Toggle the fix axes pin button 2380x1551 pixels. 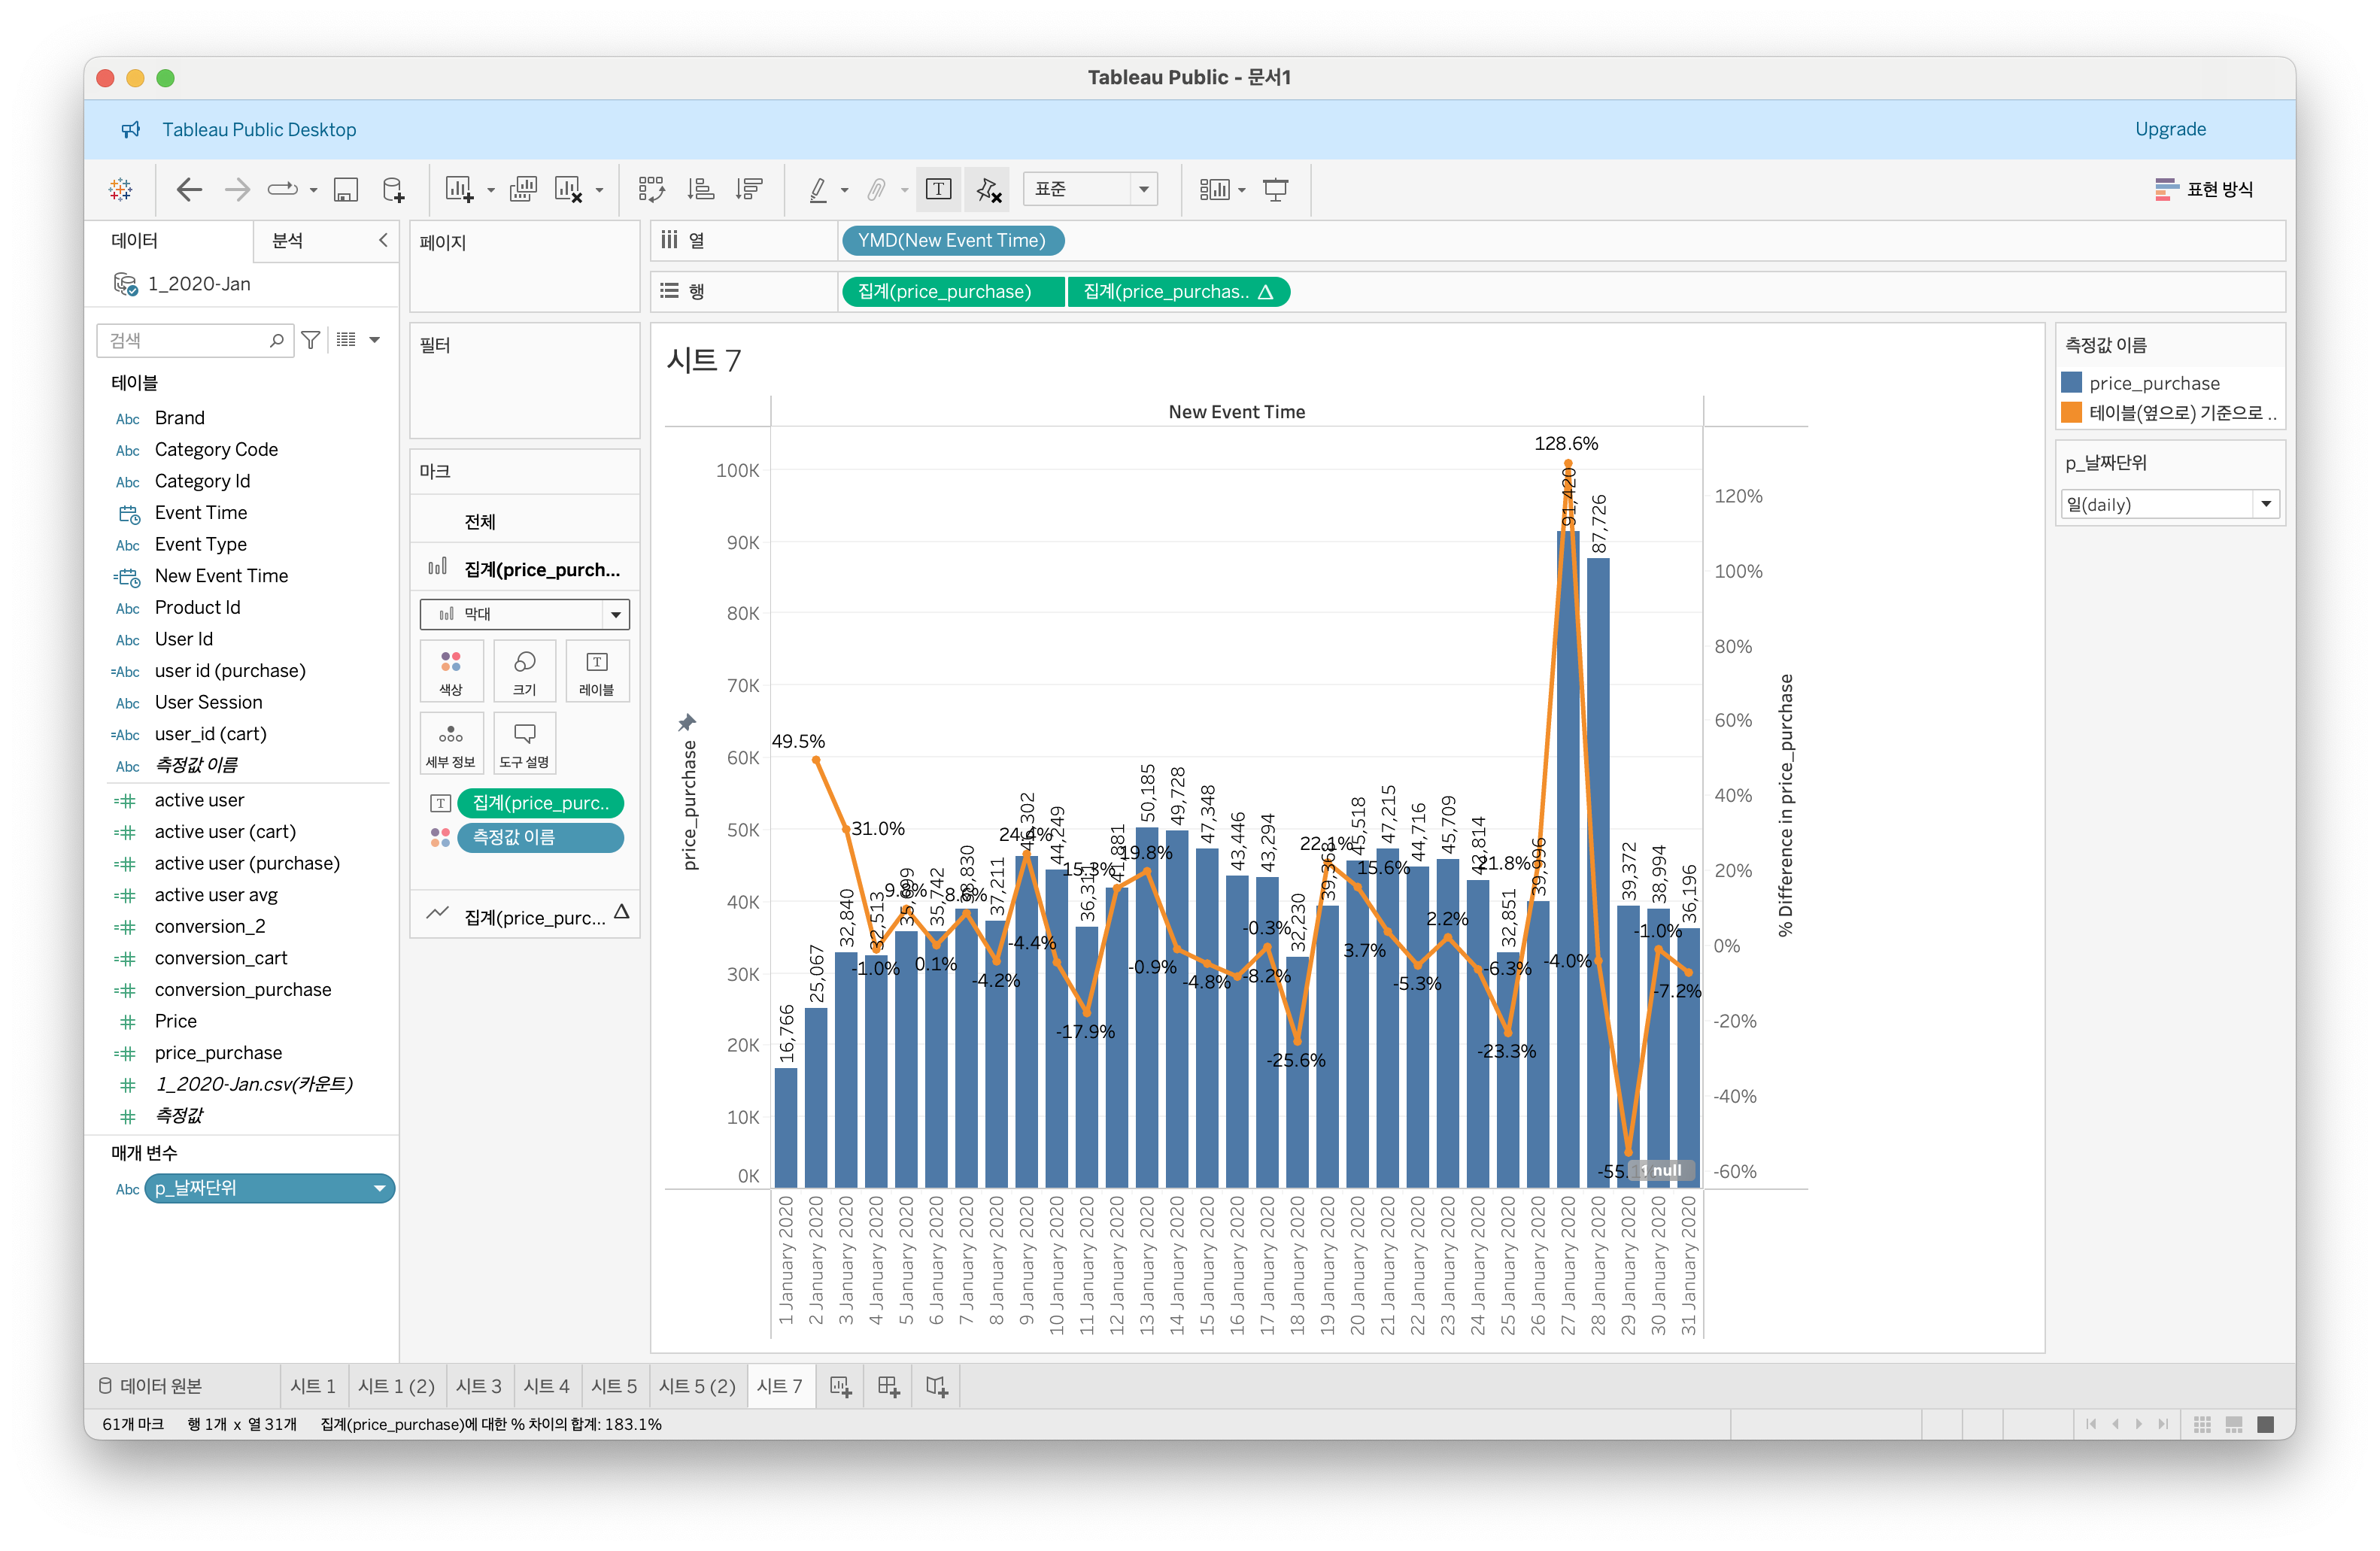(x=989, y=189)
